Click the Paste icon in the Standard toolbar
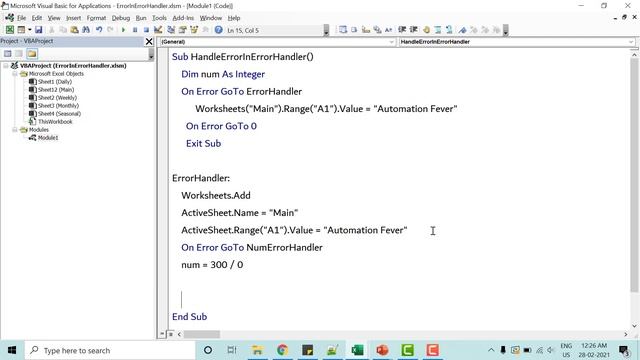The image size is (640, 360). click(x=74, y=30)
